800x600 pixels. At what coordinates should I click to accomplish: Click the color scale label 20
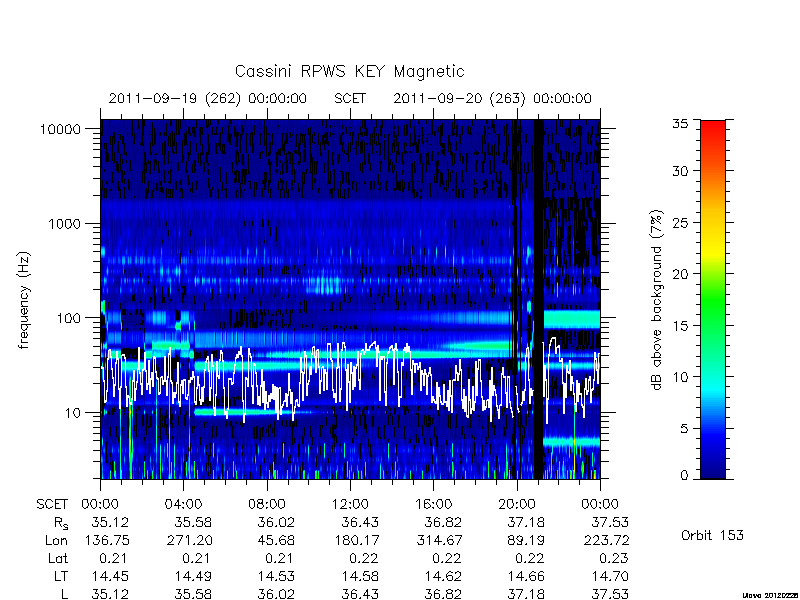pos(680,274)
